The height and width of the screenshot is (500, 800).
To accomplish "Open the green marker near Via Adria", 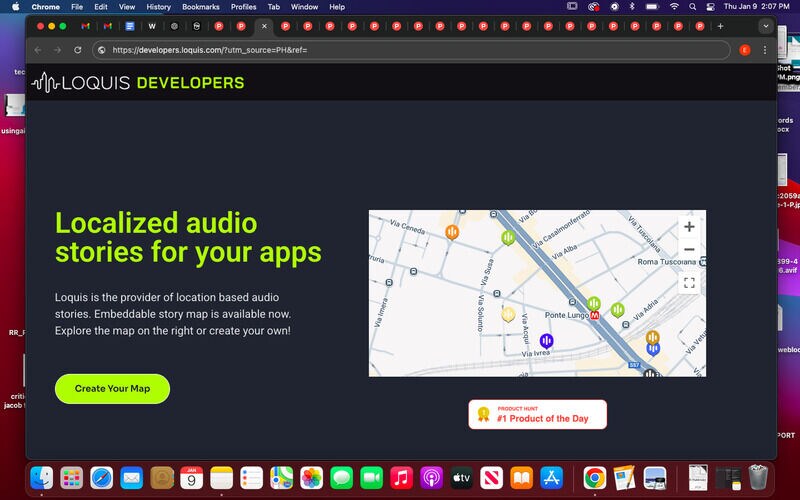I will 617,309.
